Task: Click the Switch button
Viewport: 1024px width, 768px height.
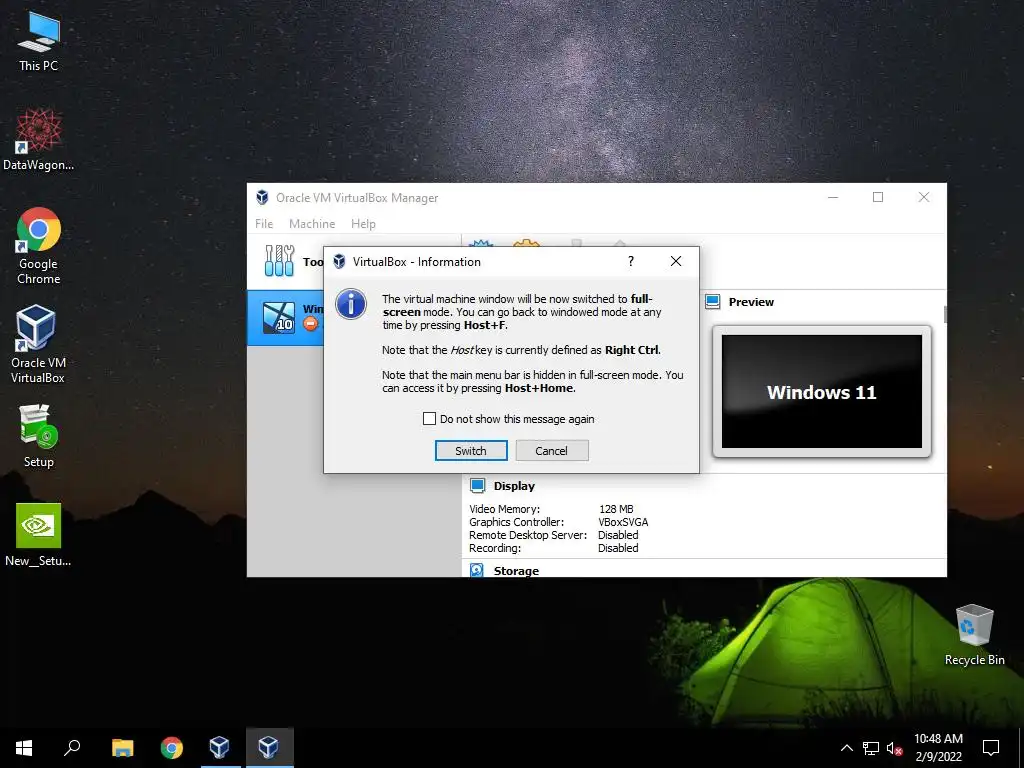Action: 471,451
